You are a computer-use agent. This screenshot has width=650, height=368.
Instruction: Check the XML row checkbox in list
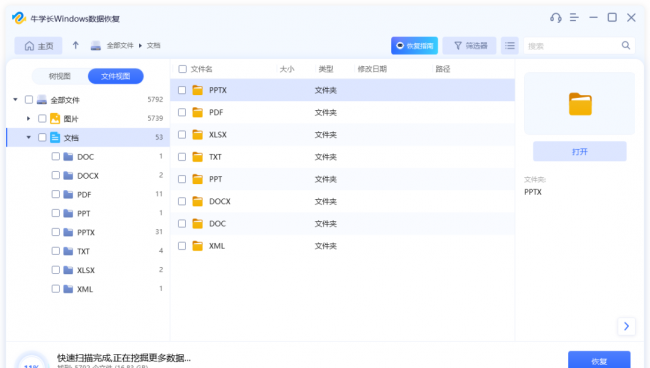182,246
